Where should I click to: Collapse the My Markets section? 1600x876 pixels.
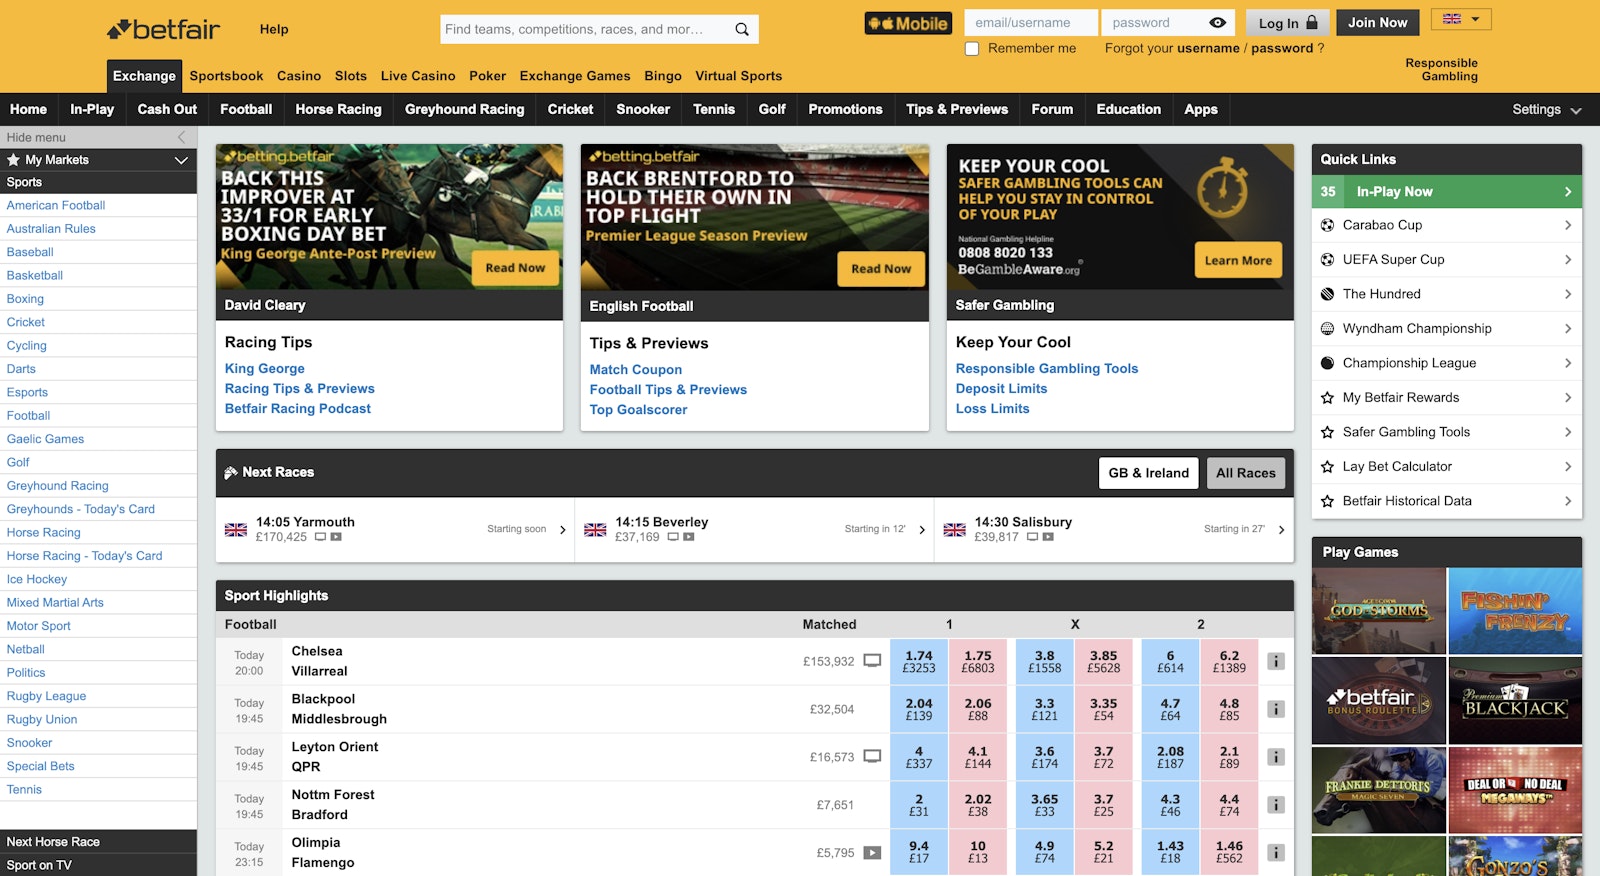pyautogui.click(x=181, y=160)
